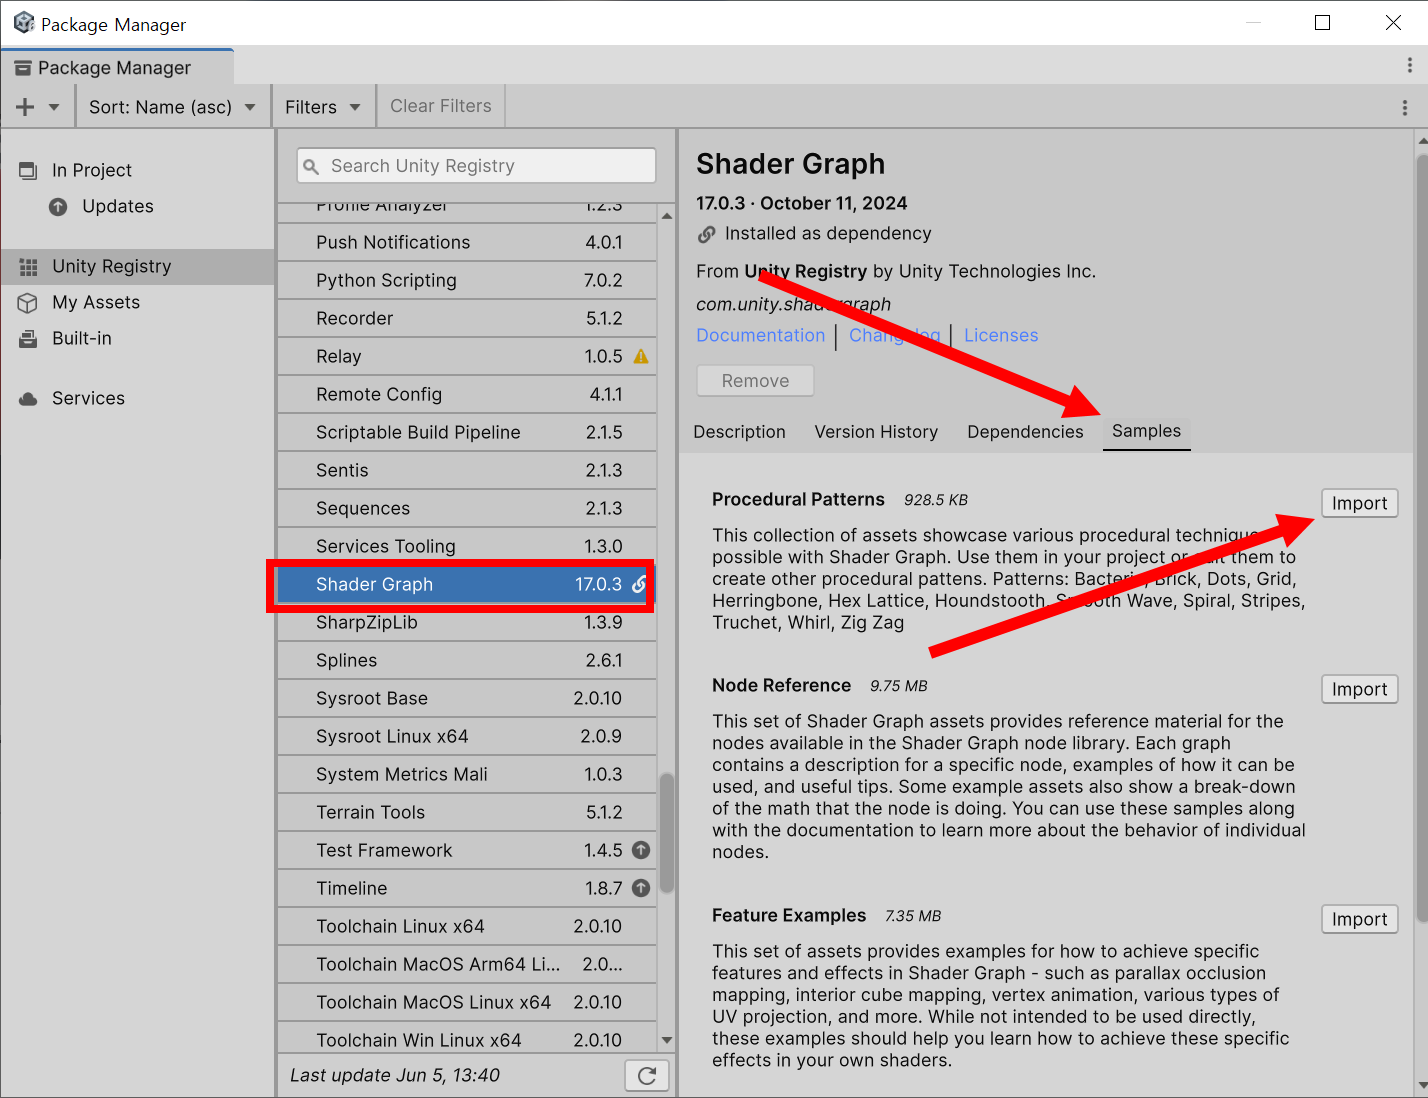Image resolution: width=1428 pixels, height=1098 pixels.
Task: Open the add package dropdown arrow
Action: pos(54,107)
